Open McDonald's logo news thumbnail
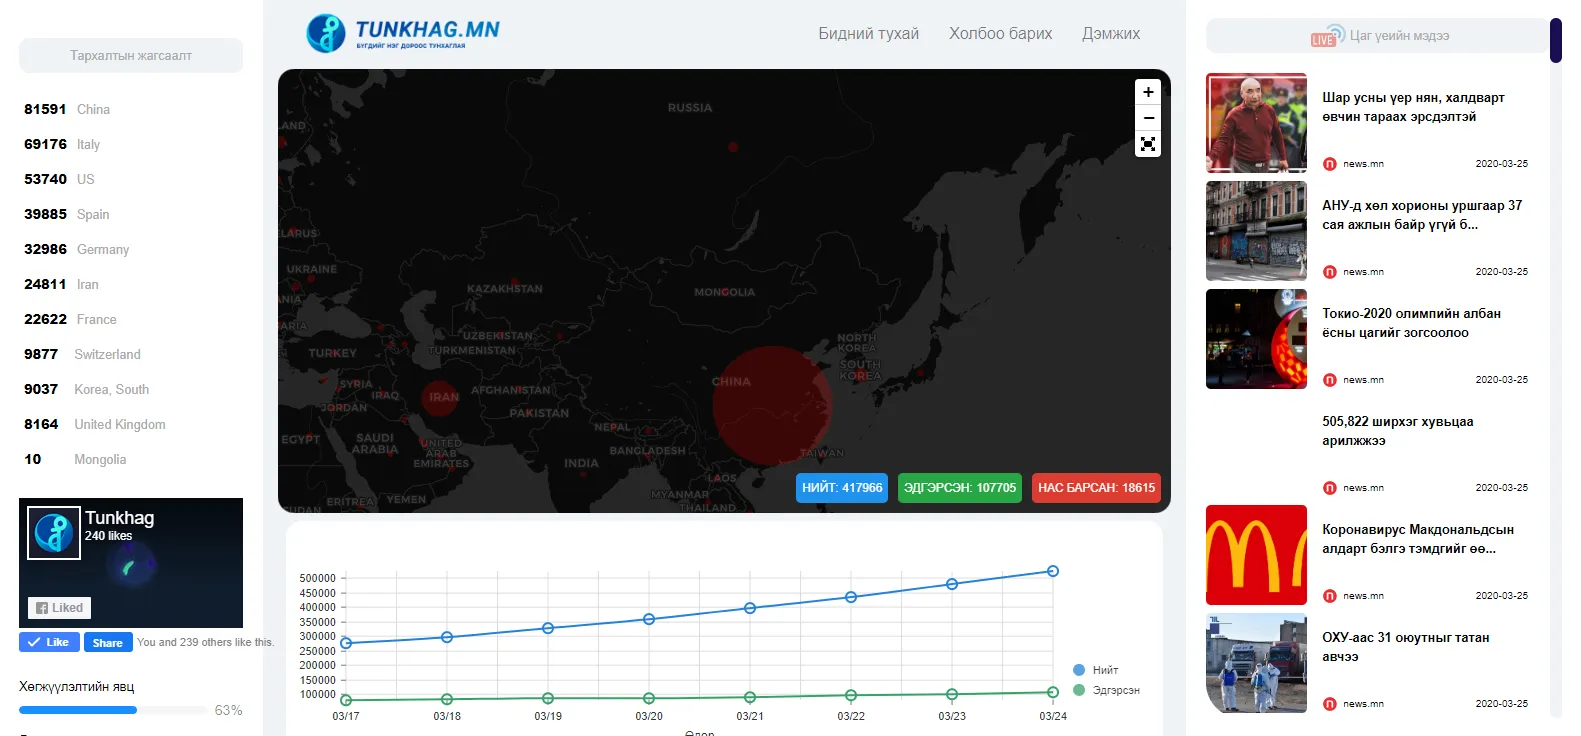 click(x=1256, y=555)
